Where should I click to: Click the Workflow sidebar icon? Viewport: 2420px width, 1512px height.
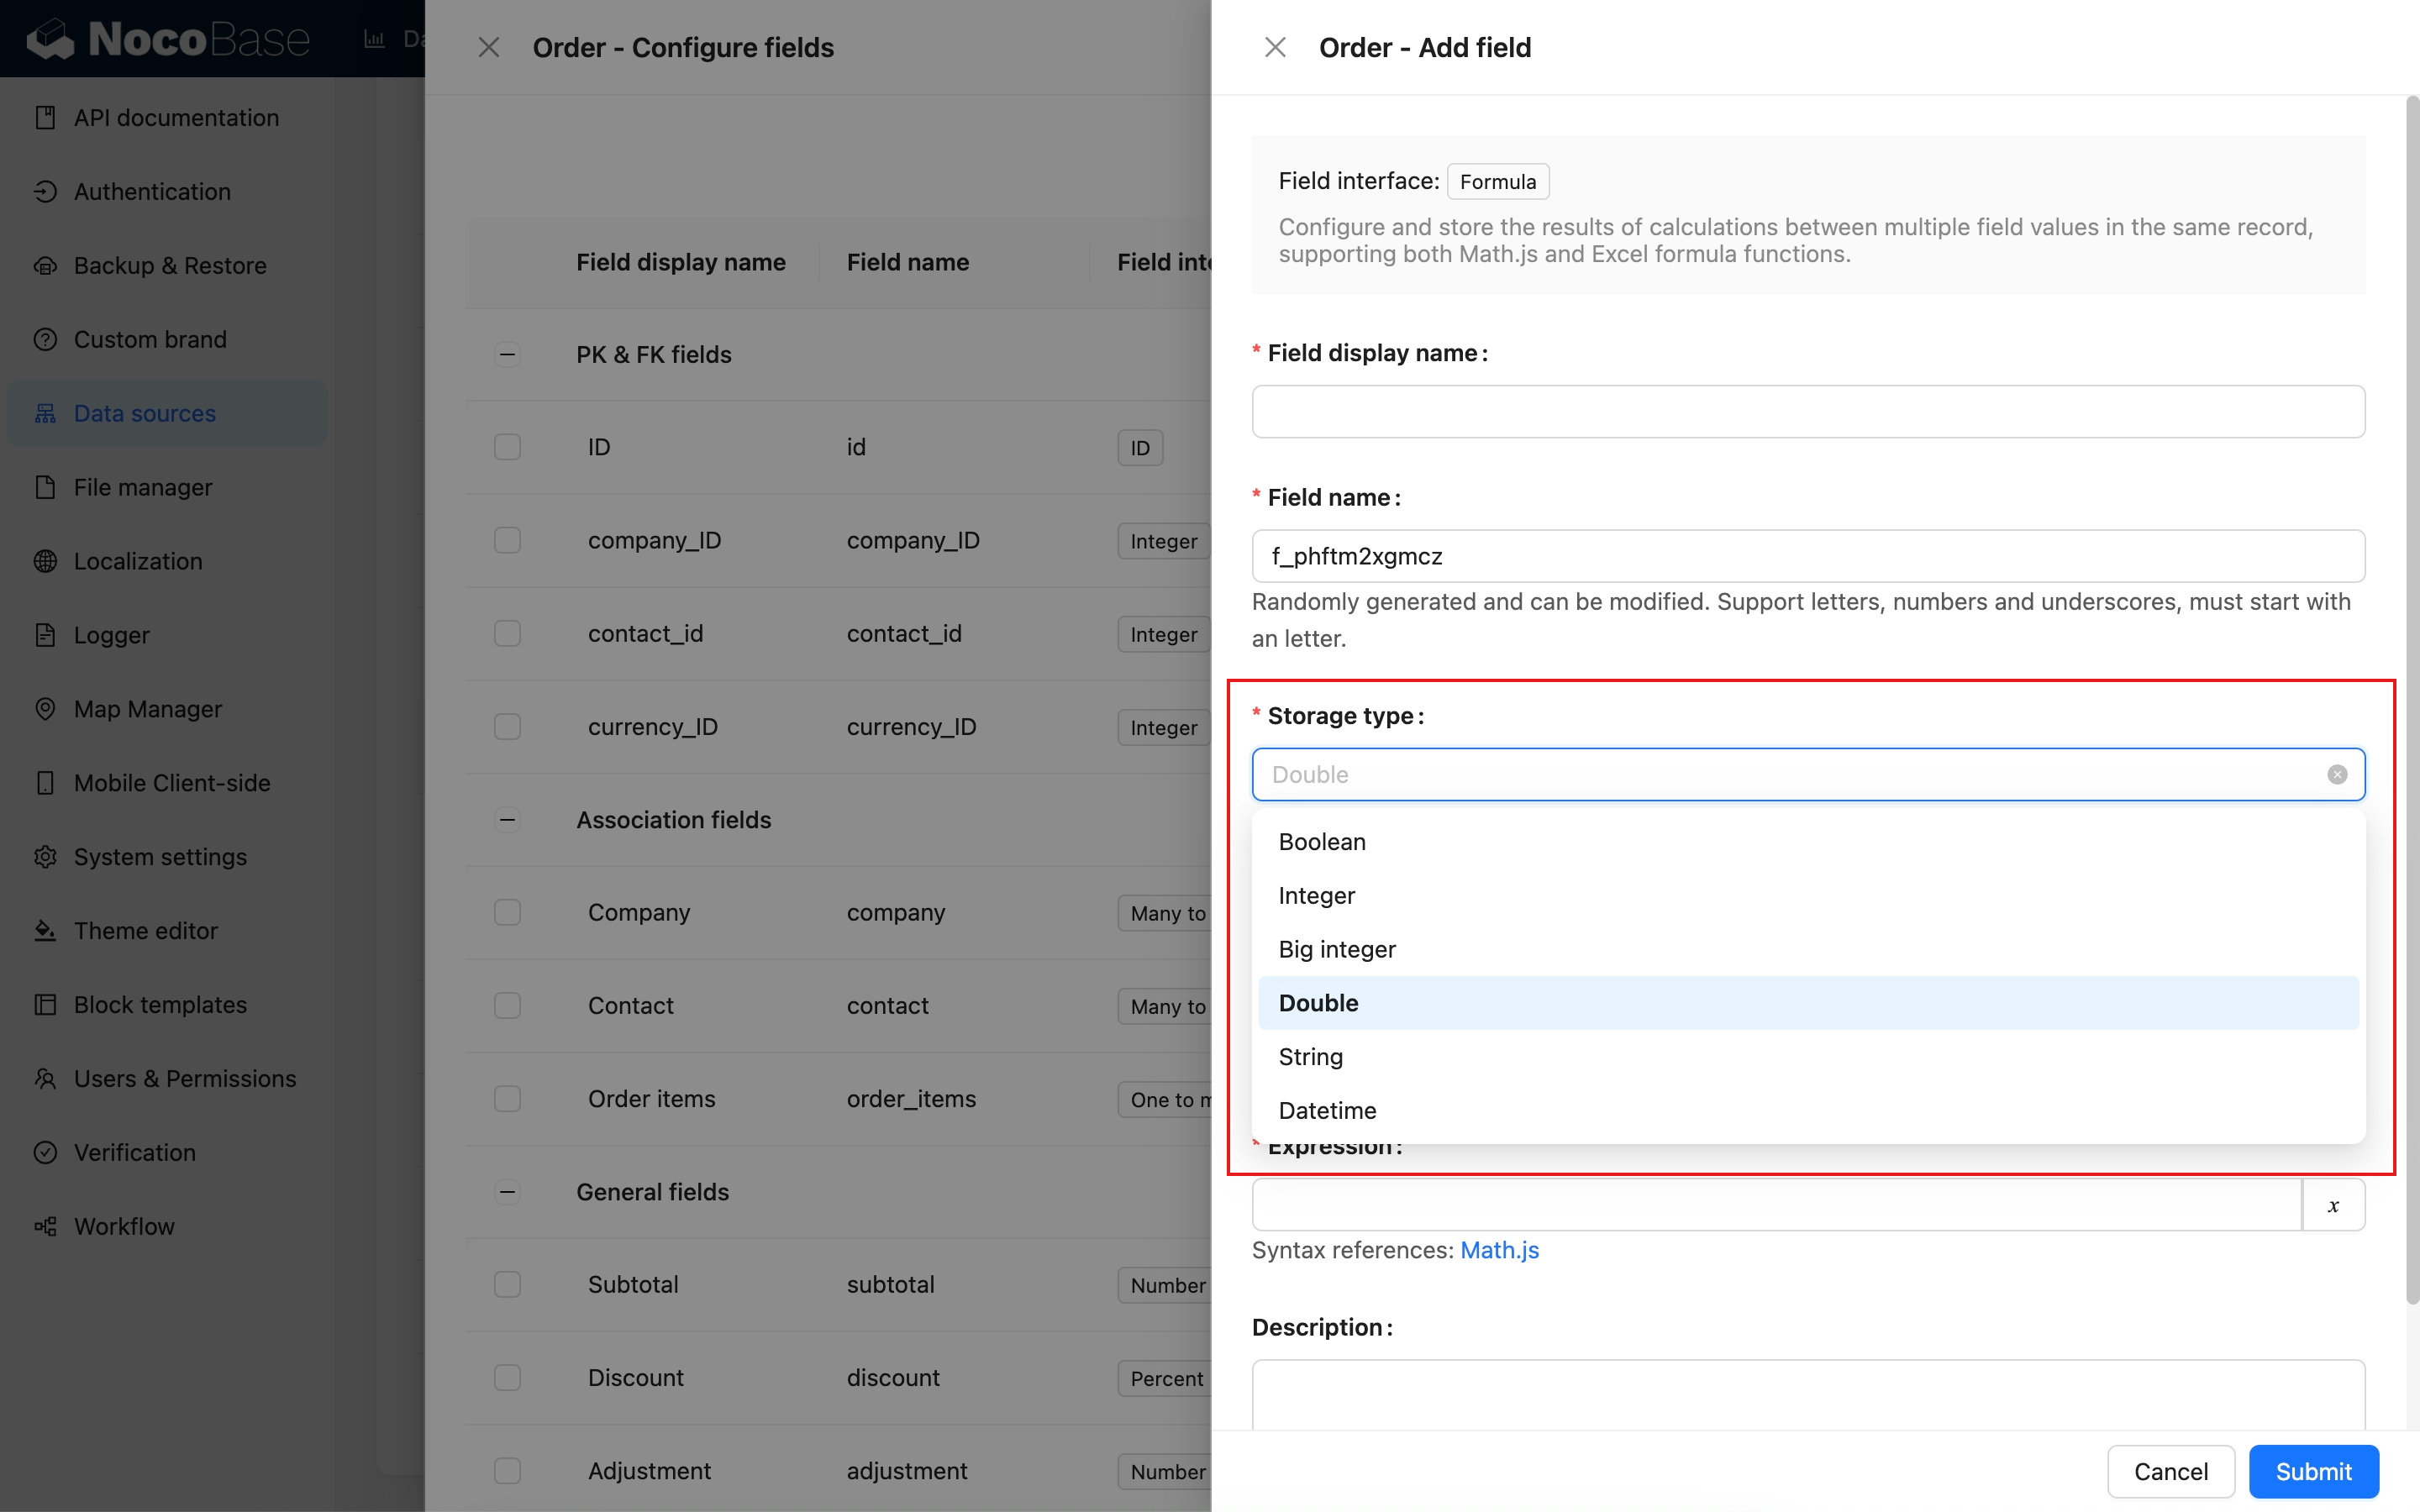pyautogui.click(x=45, y=1226)
